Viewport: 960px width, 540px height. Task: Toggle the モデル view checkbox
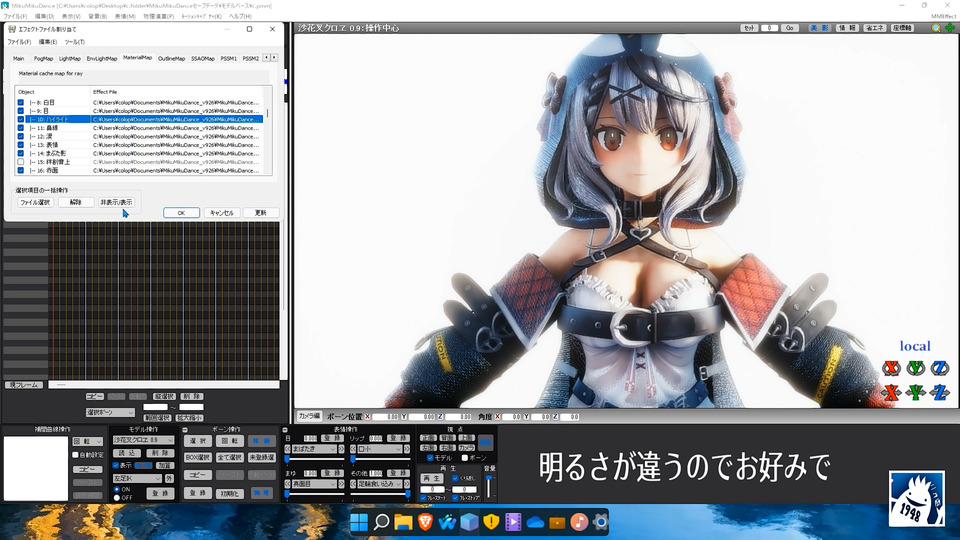430,458
